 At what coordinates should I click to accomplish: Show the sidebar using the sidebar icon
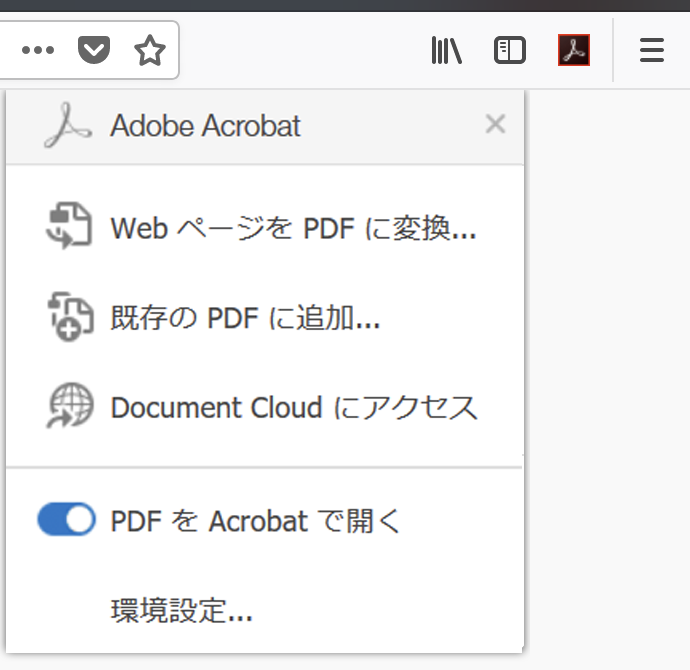click(510, 50)
